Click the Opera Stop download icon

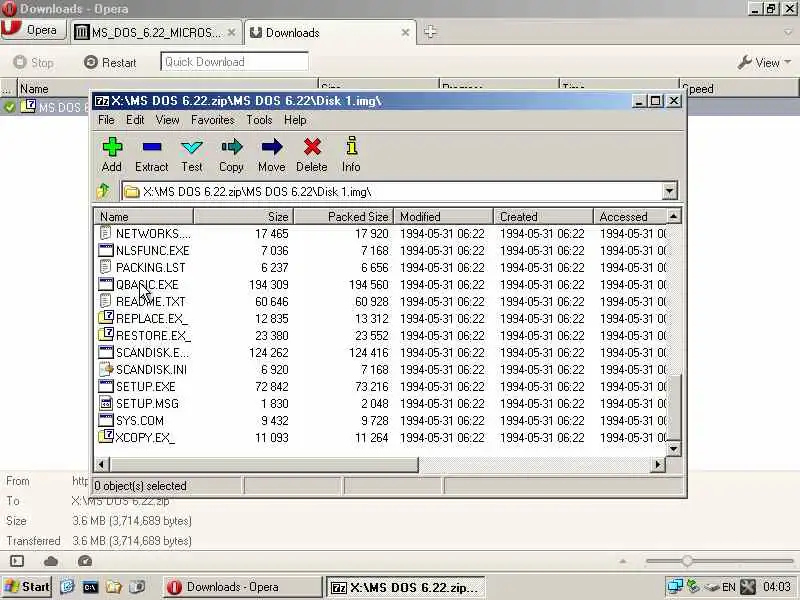coord(19,62)
